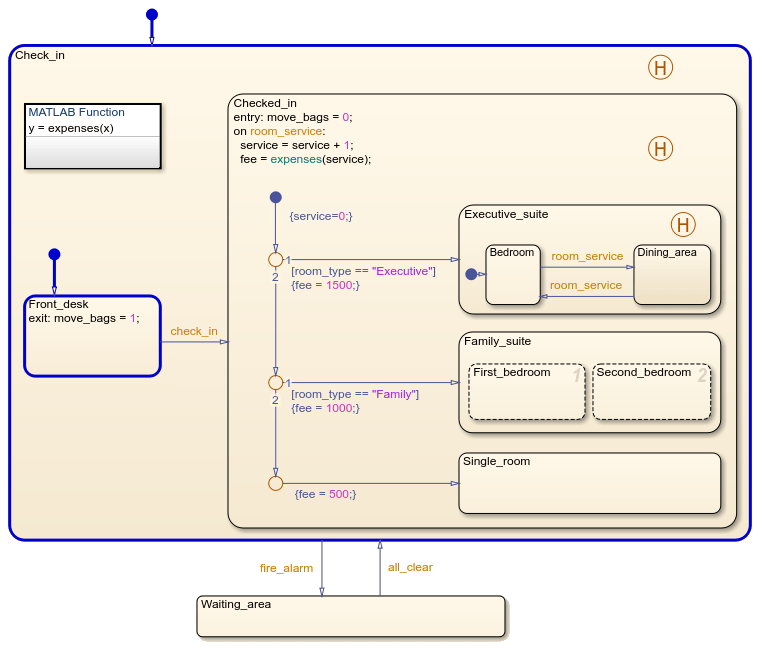This screenshot has height=650, width=762.
Task: Click the Bedroom substate
Action: click(x=512, y=280)
